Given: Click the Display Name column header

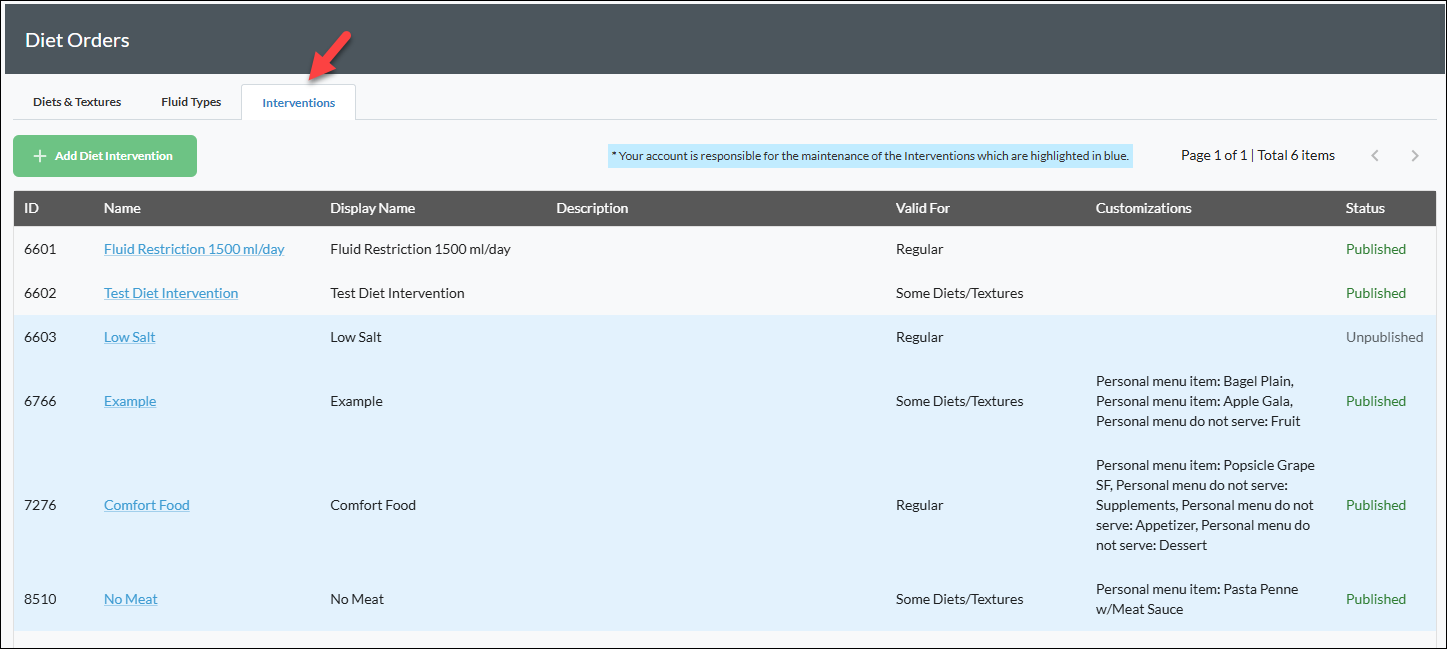Looking at the screenshot, I should [x=373, y=208].
